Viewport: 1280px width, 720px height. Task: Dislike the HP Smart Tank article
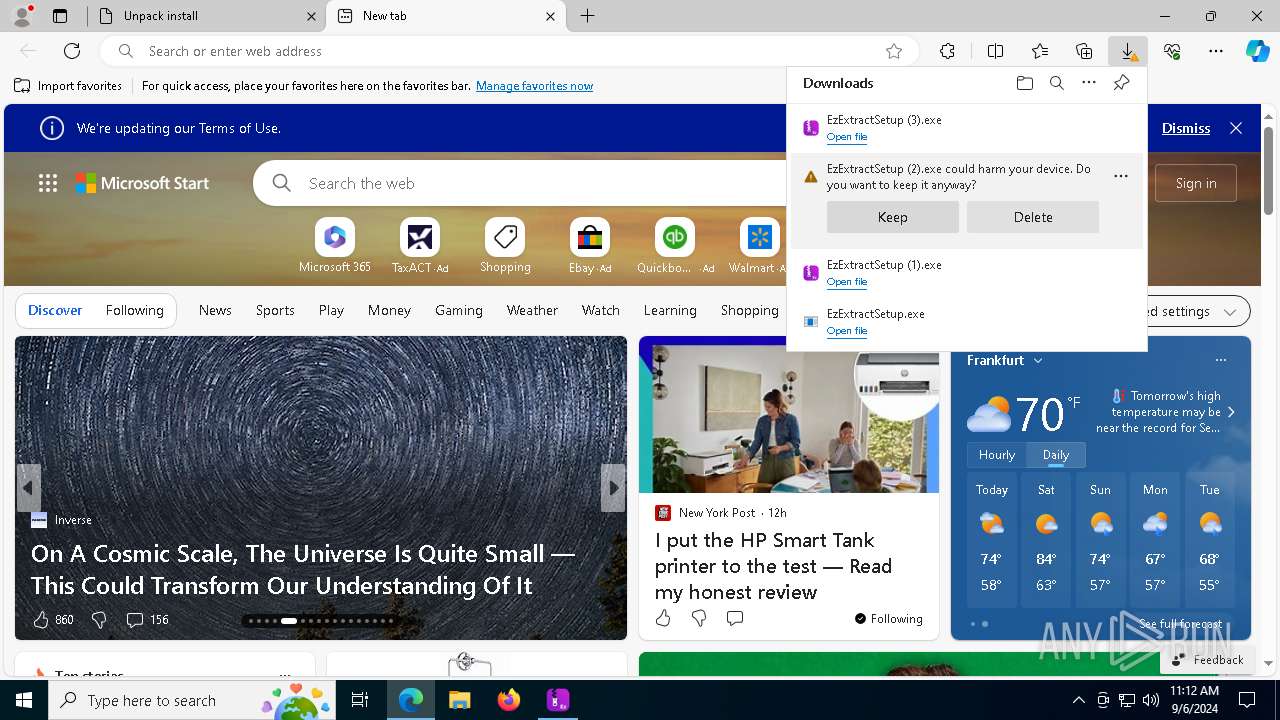pyautogui.click(x=699, y=619)
